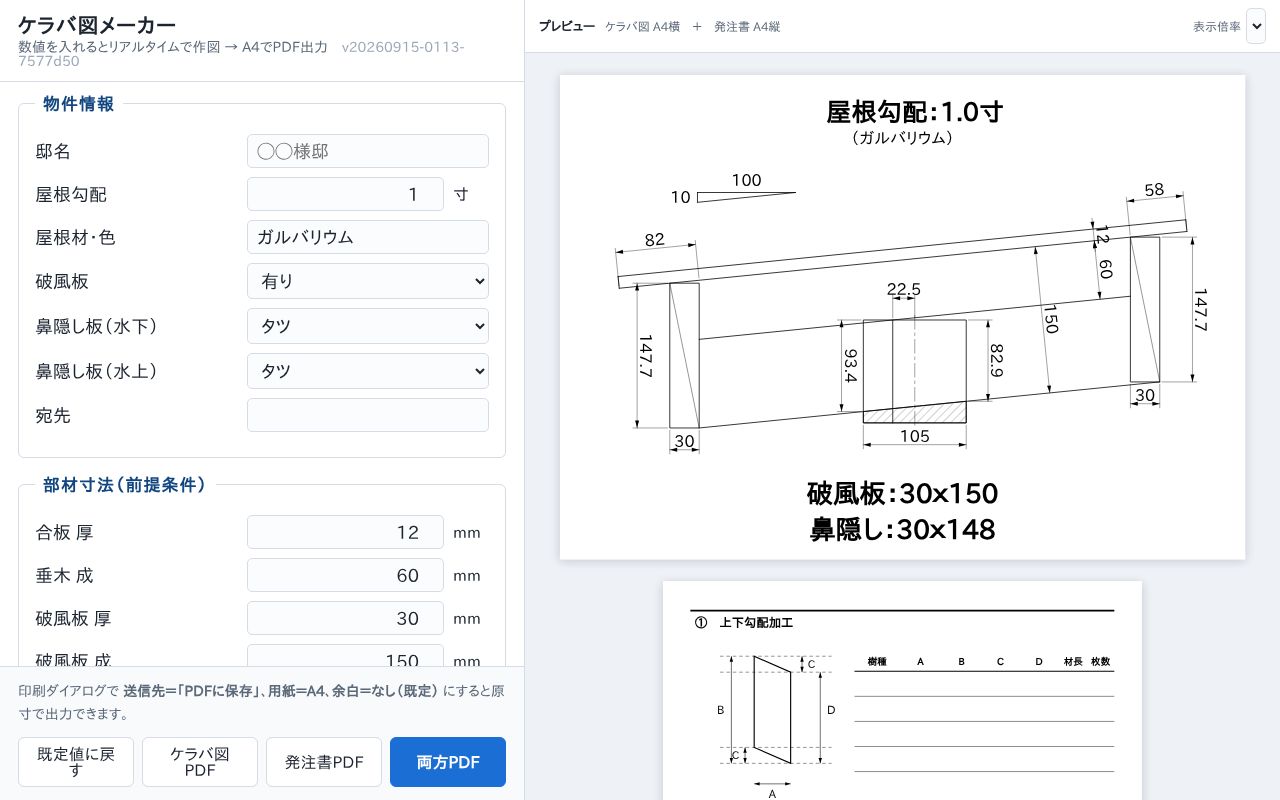Click the 屋根勾配:1.0寸 drawing title

[914, 111]
